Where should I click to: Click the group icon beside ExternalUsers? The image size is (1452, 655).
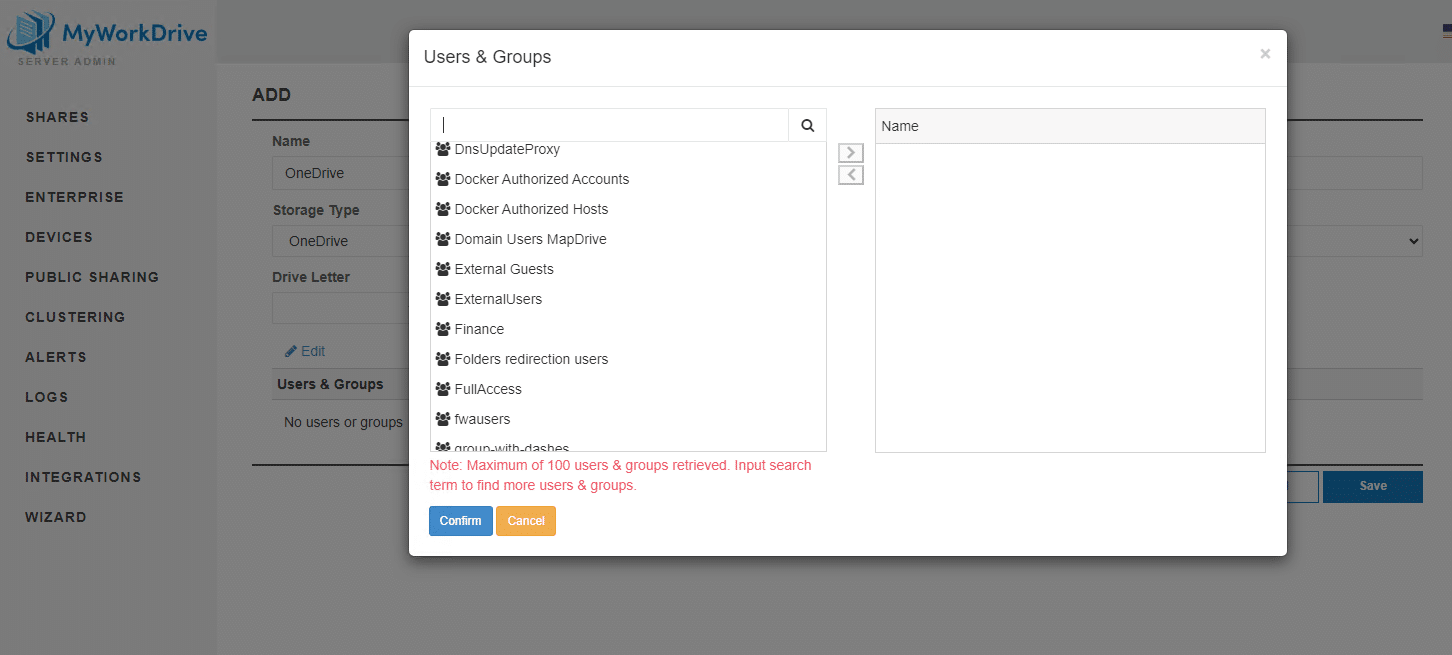(442, 298)
